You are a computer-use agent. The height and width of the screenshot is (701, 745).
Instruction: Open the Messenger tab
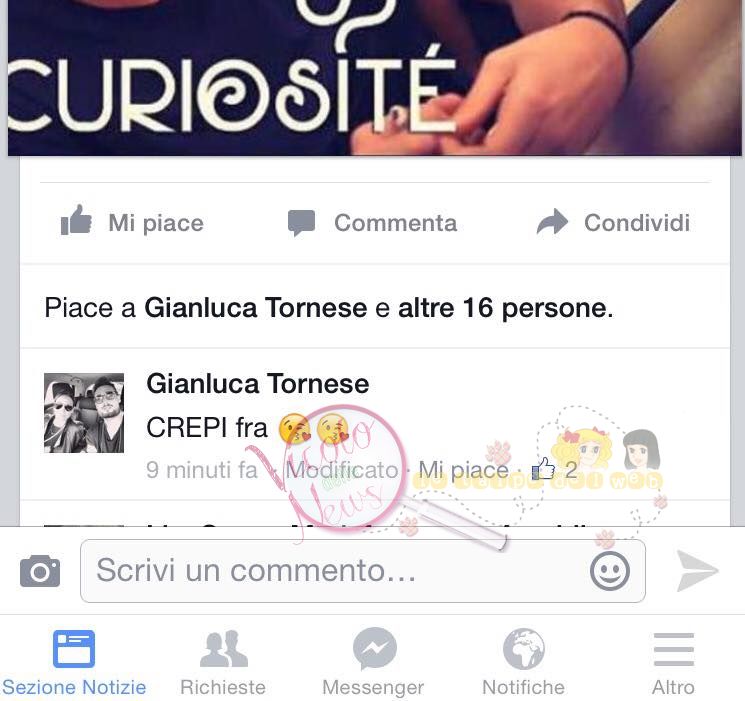[x=373, y=662]
